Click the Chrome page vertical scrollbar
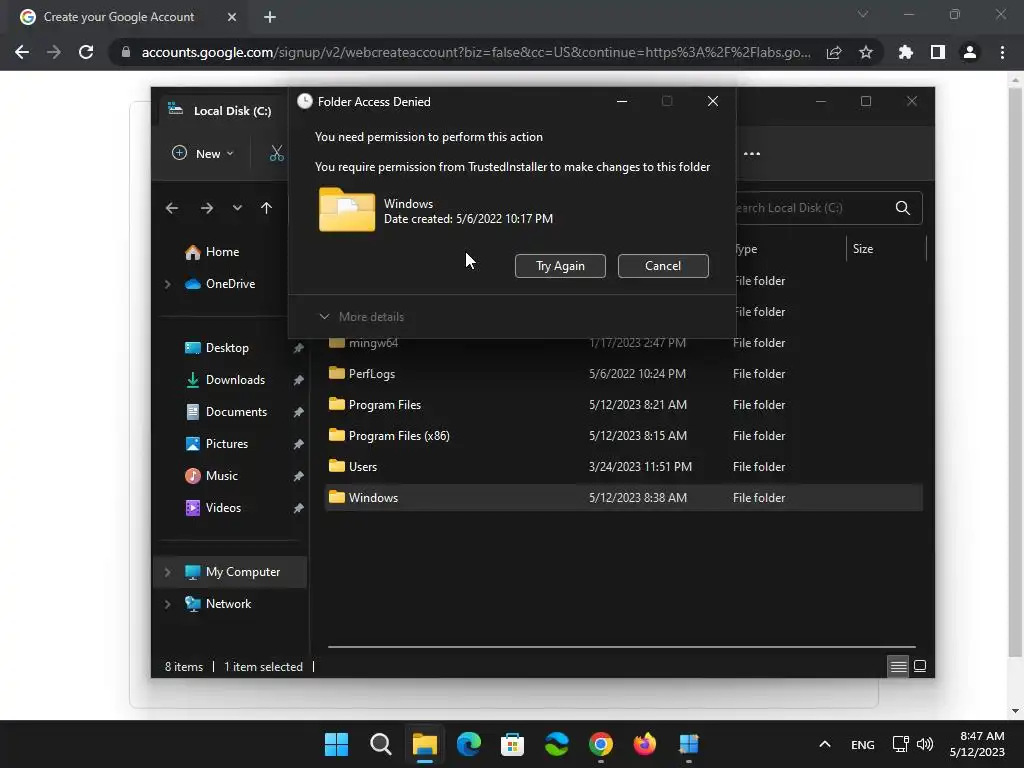 1015,372
